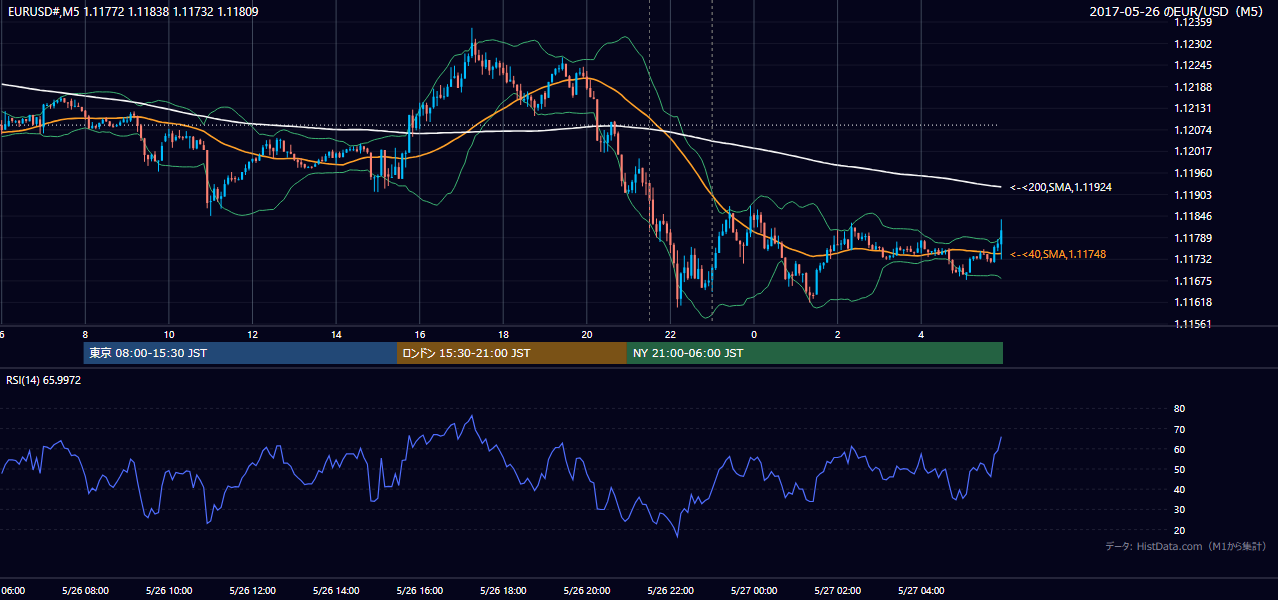Screen dimensions: 1278x600
Task: Click hour label 16 below the price chart
Action: 420,334
